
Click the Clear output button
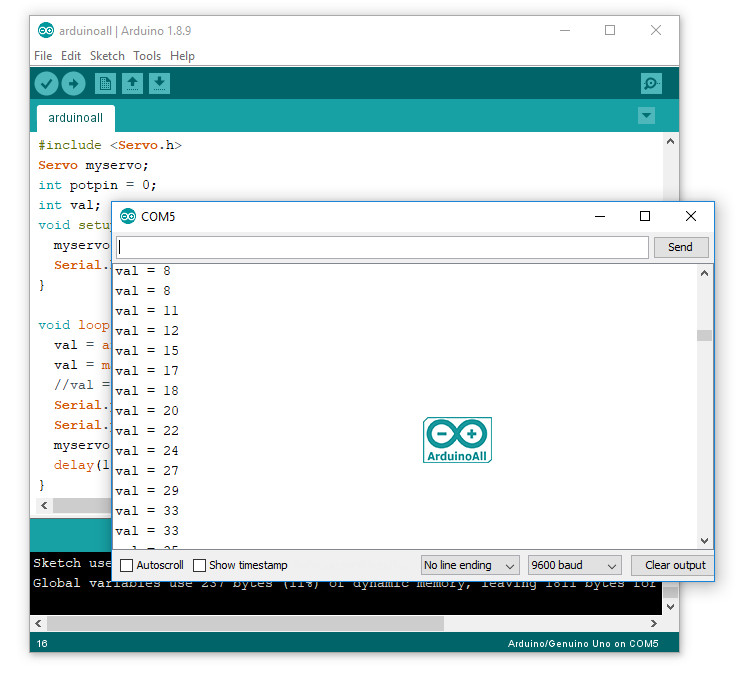point(674,565)
